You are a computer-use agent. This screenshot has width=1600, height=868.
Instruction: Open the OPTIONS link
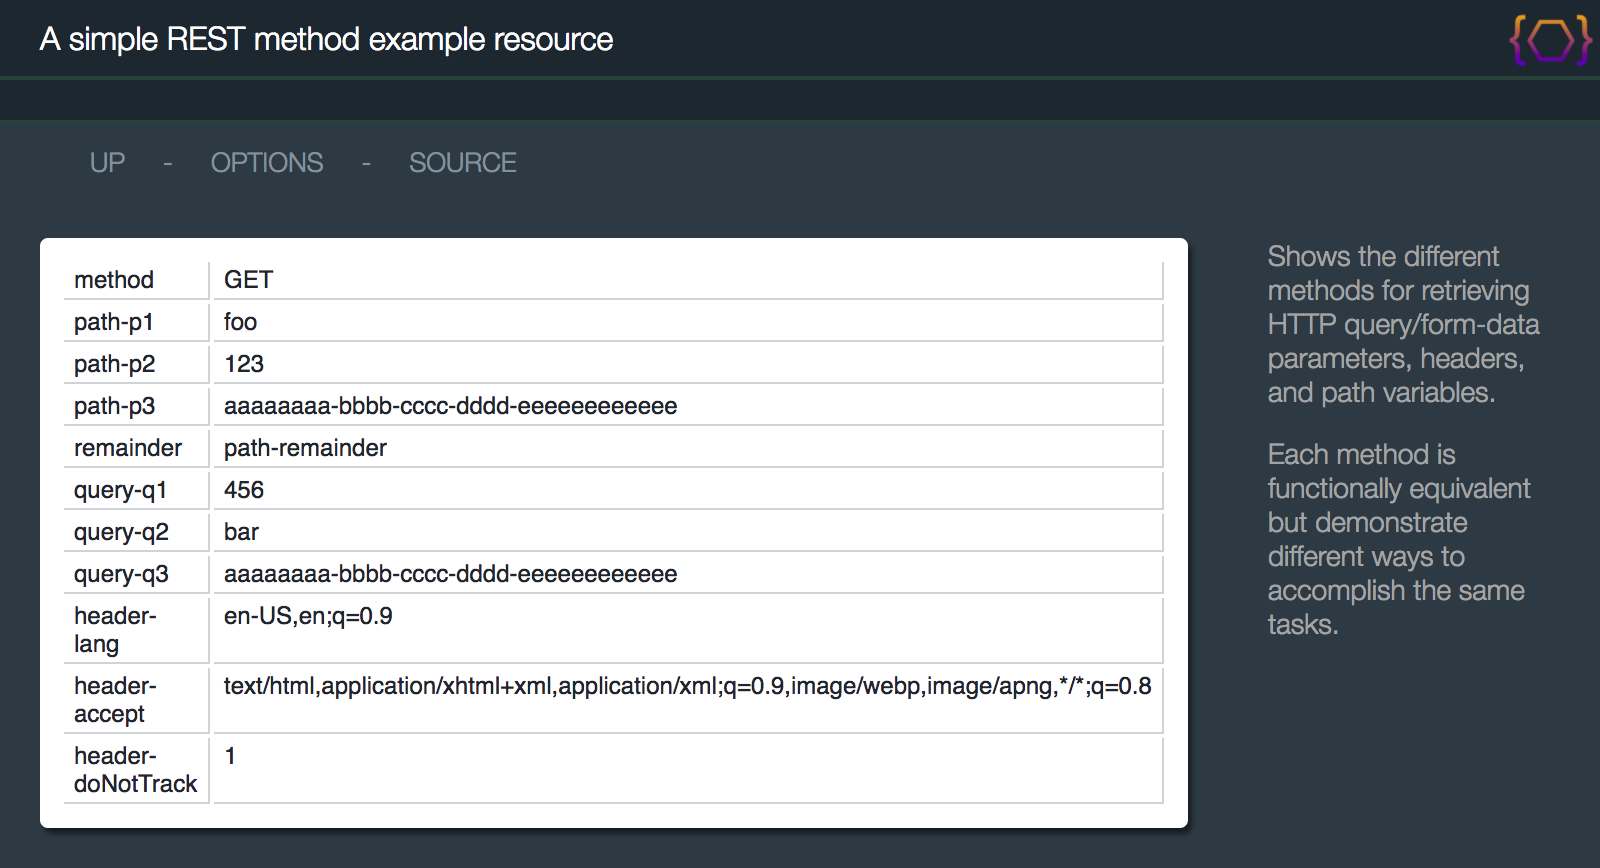(267, 163)
